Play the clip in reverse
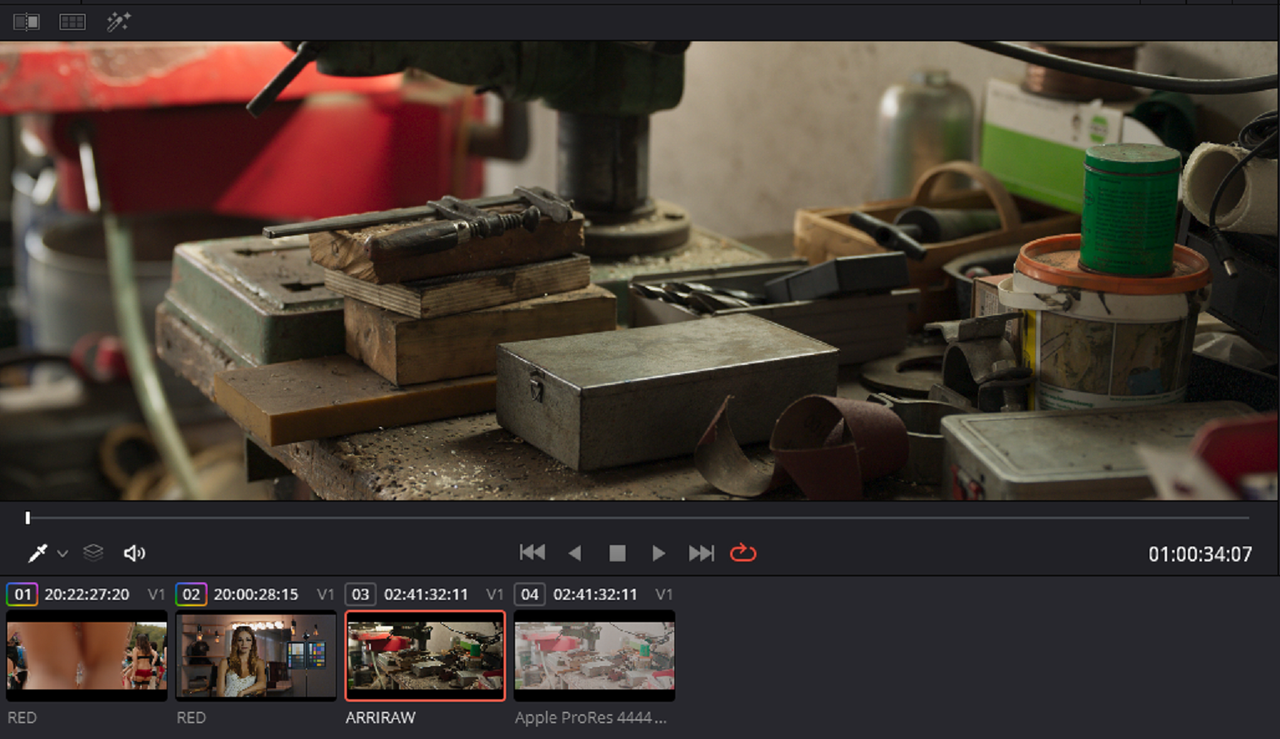 coord(575,553)
